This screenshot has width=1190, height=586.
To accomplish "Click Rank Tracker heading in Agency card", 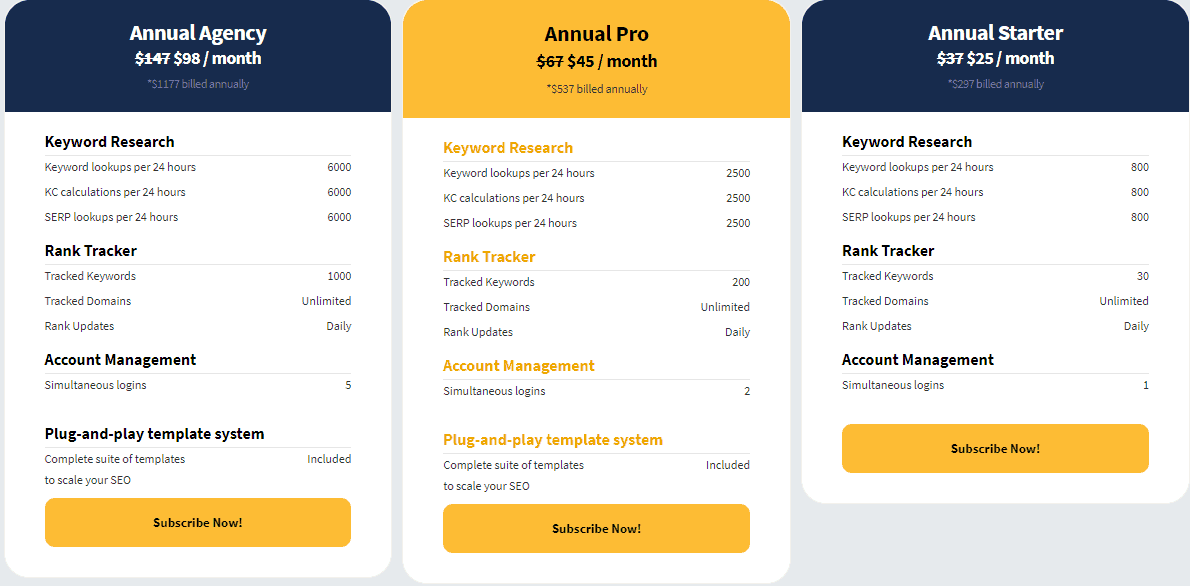I will [91, 251].
